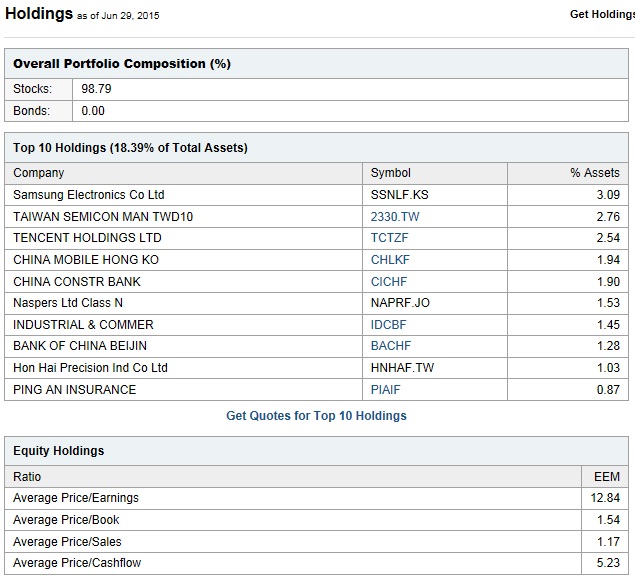Viewport: 635px width, 582px height.
Task: Click Samsung's 3.09 percent assets value
Action: pos(608,195)
